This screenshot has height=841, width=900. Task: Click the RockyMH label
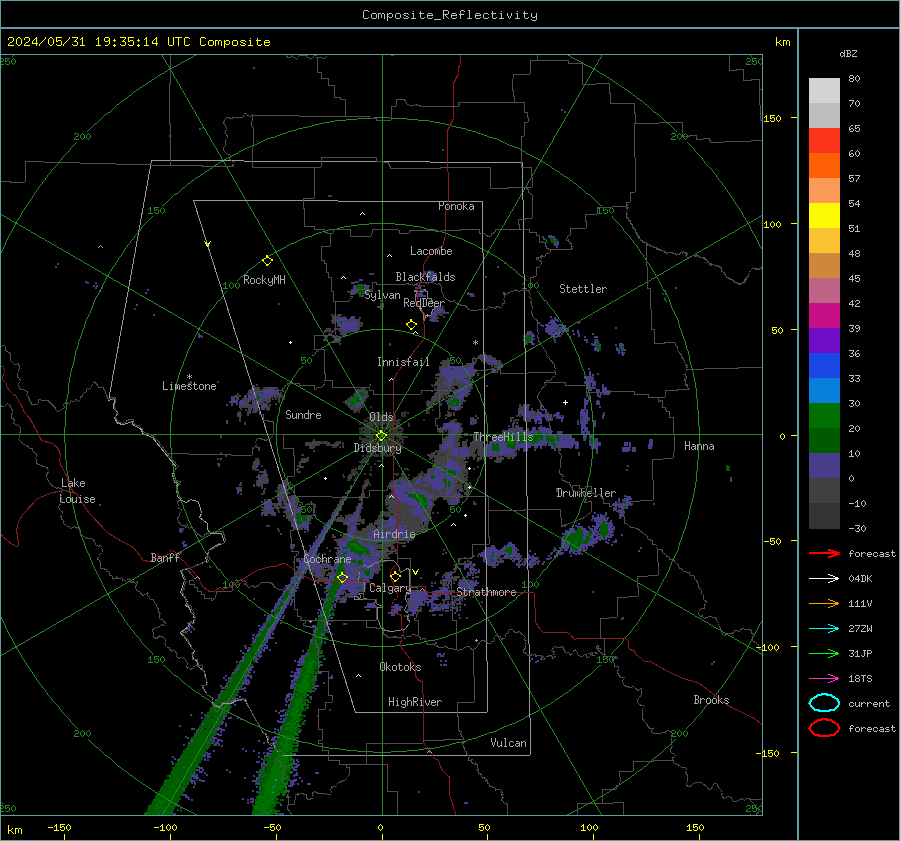click(x=264, y=280)
